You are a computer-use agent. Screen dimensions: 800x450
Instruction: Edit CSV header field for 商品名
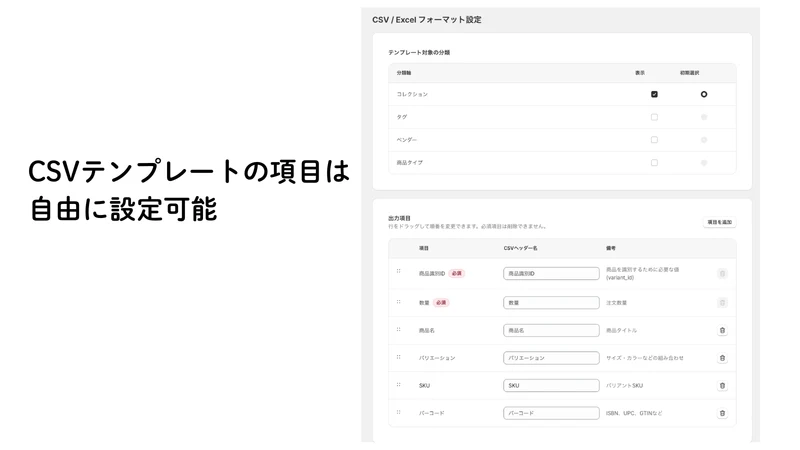point(551,330)
